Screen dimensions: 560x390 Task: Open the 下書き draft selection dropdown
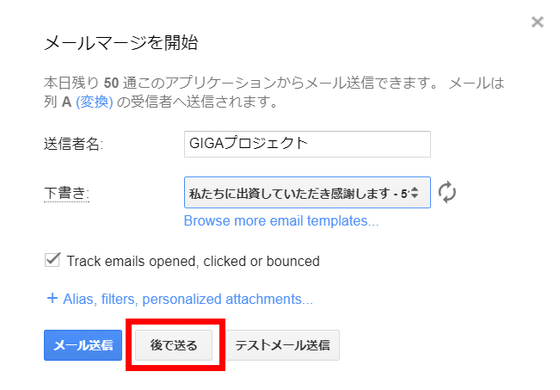click(307, 192)
